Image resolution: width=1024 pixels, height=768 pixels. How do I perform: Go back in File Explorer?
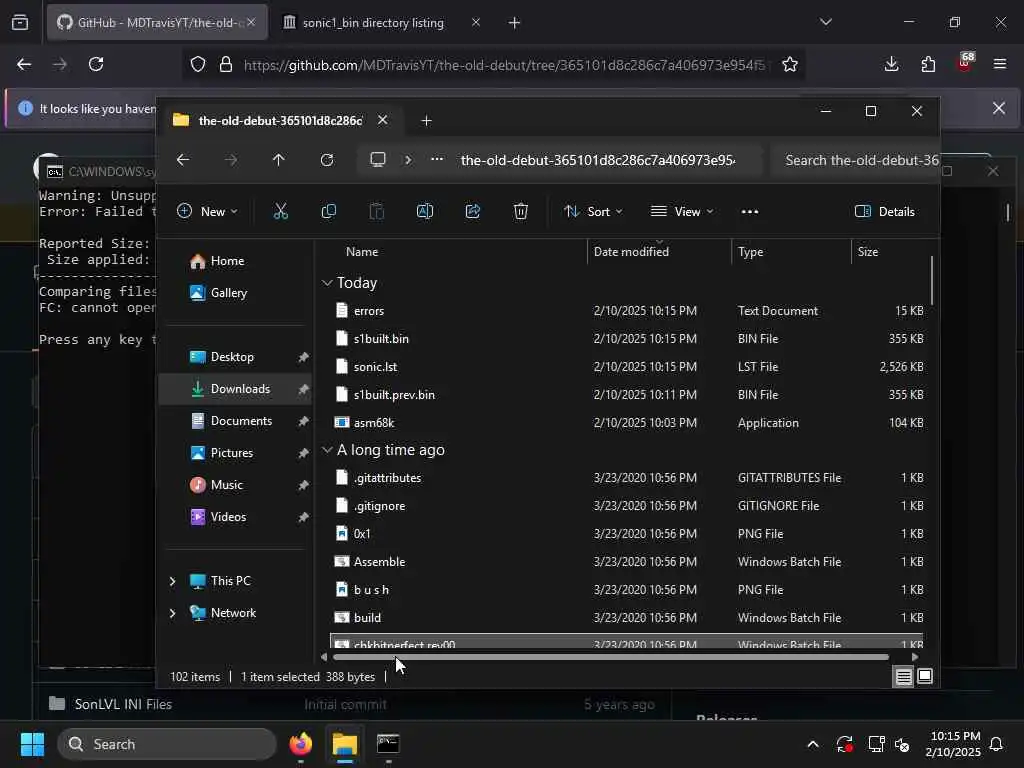183,159
